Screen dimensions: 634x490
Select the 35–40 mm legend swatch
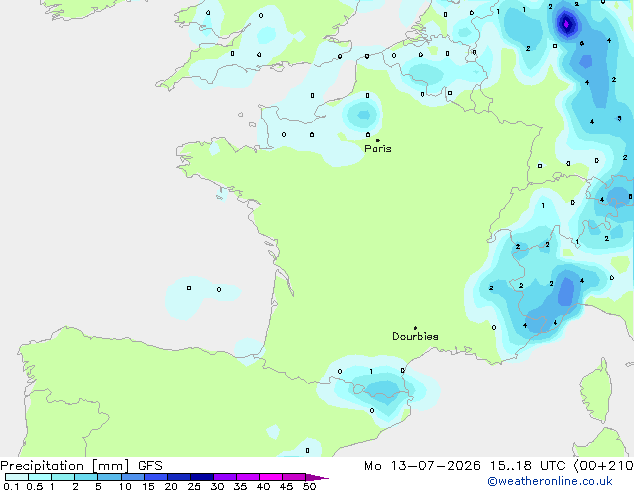247,477
